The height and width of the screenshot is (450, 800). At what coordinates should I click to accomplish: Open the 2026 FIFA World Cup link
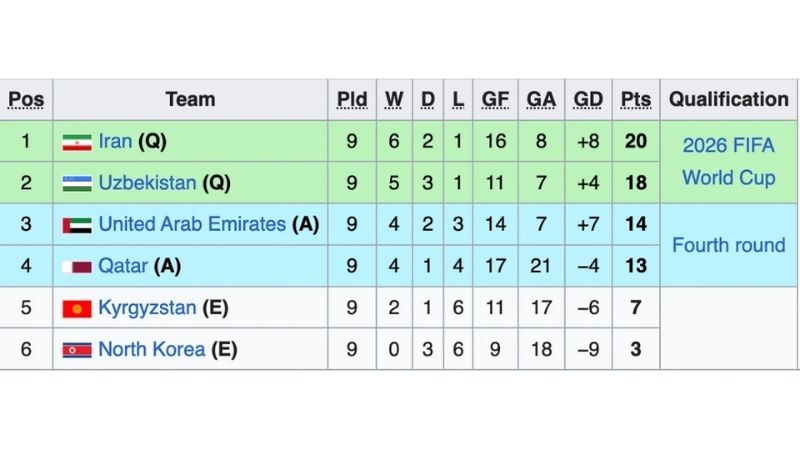click(729, 162)
